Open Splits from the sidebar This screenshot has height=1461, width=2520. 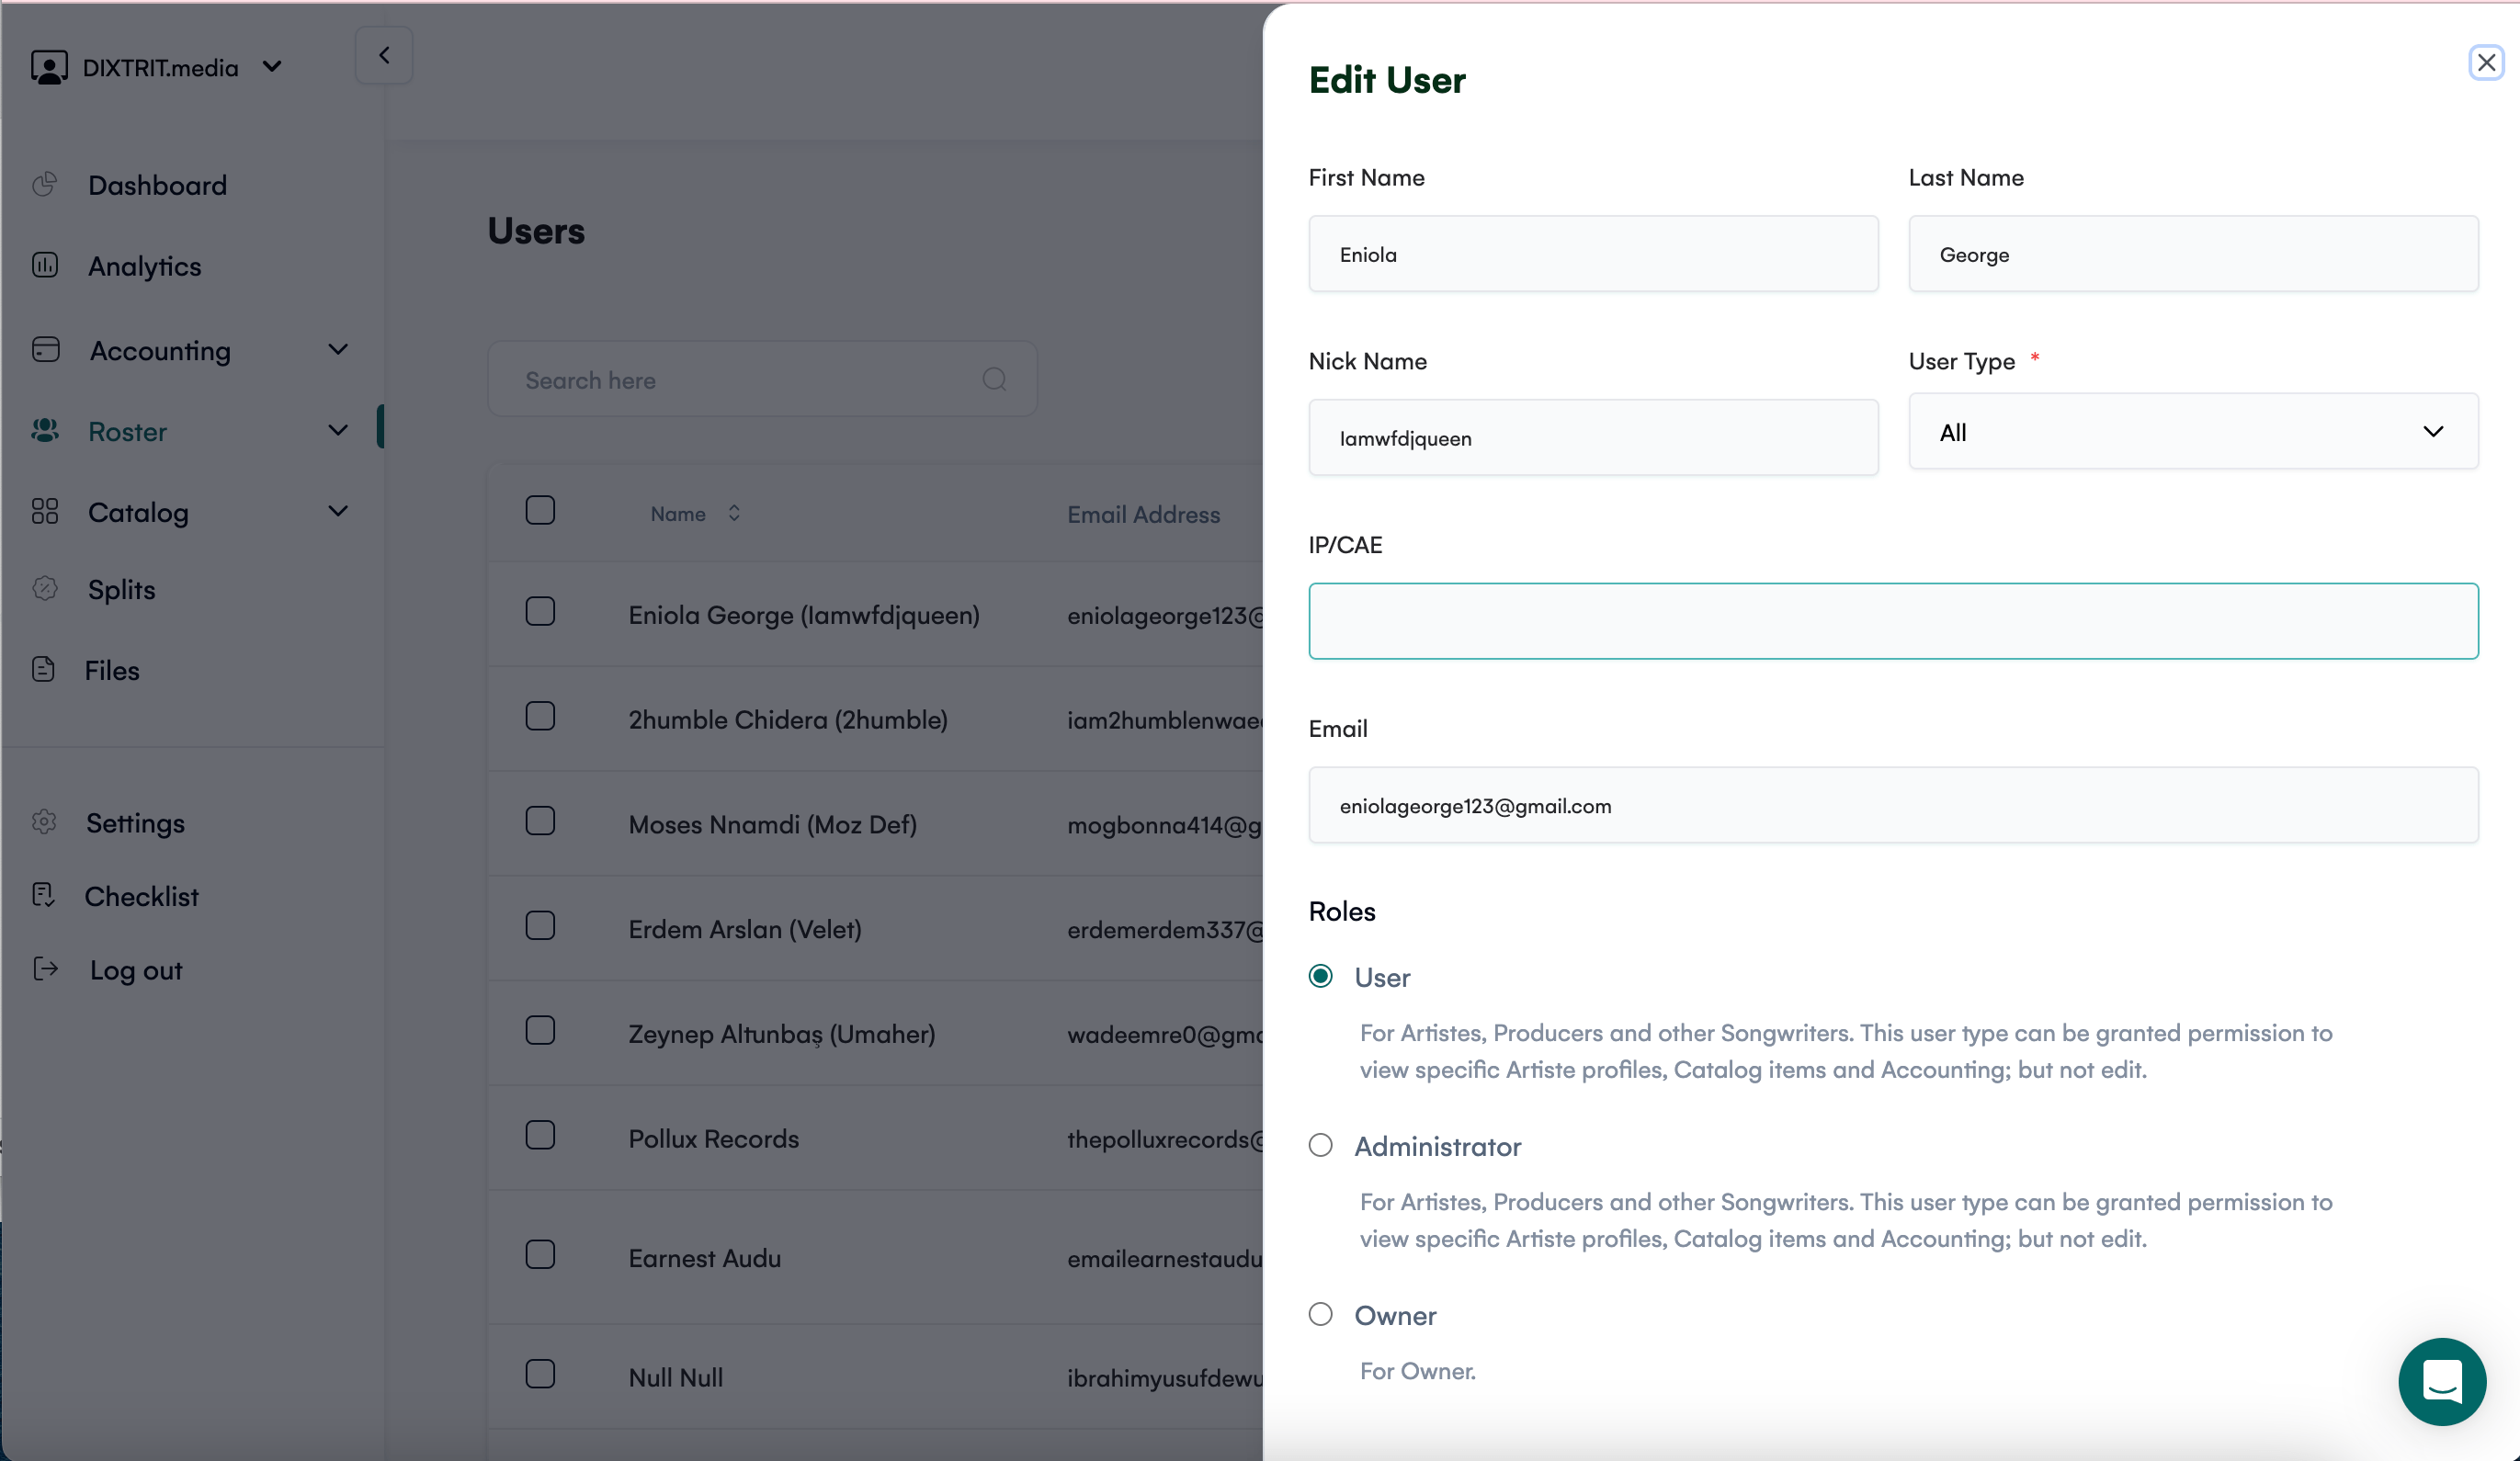coord(121,589)
